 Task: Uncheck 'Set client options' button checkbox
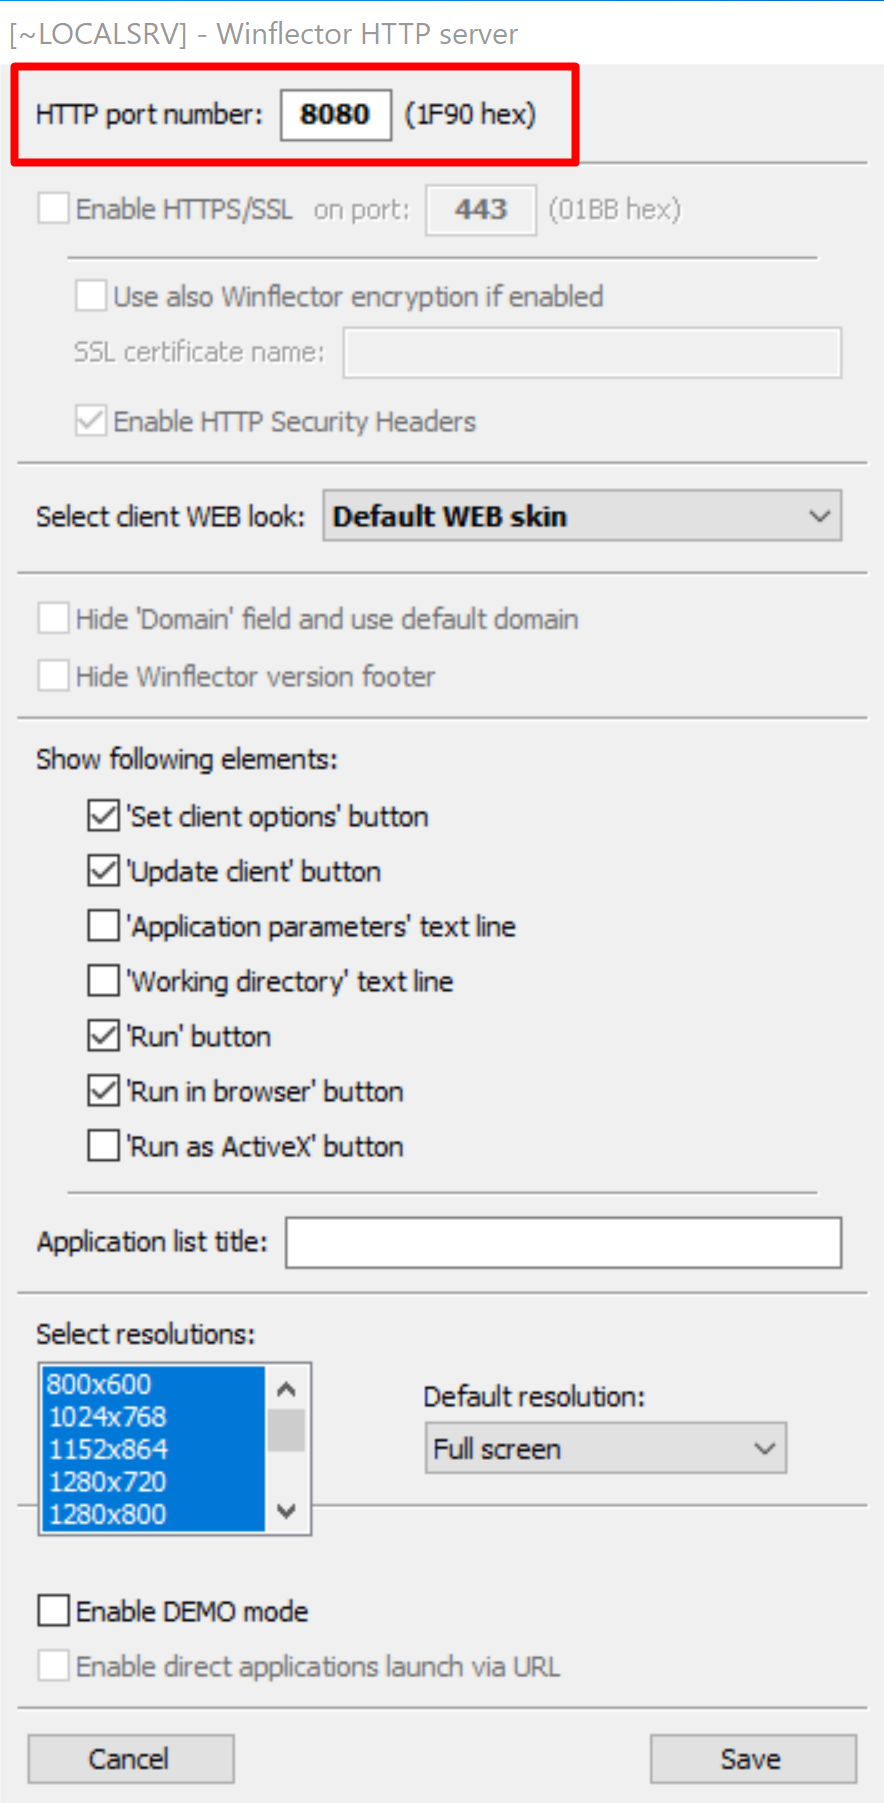103,816
